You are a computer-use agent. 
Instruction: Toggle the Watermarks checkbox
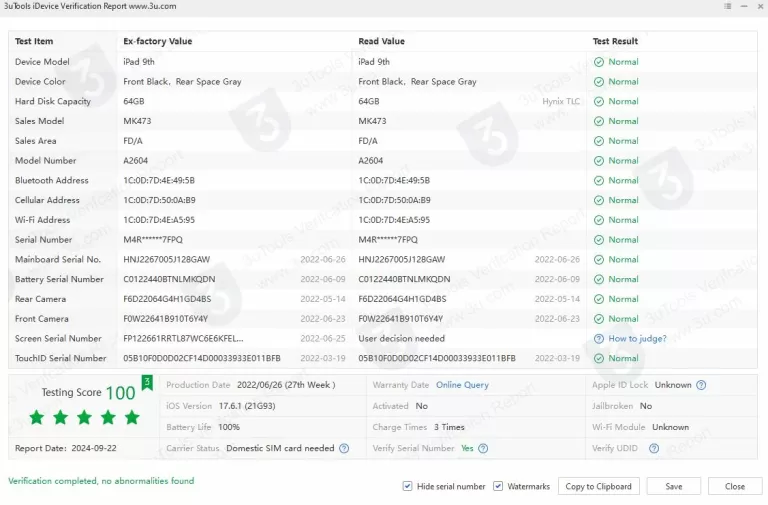point(498,486)
